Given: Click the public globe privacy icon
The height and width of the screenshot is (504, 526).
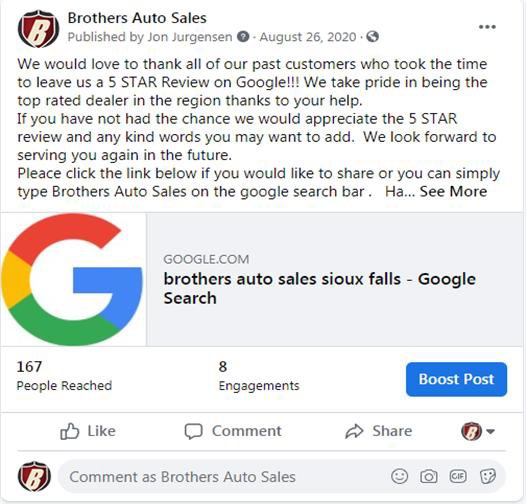Looking at the screenshot, I should pos(372,37).
